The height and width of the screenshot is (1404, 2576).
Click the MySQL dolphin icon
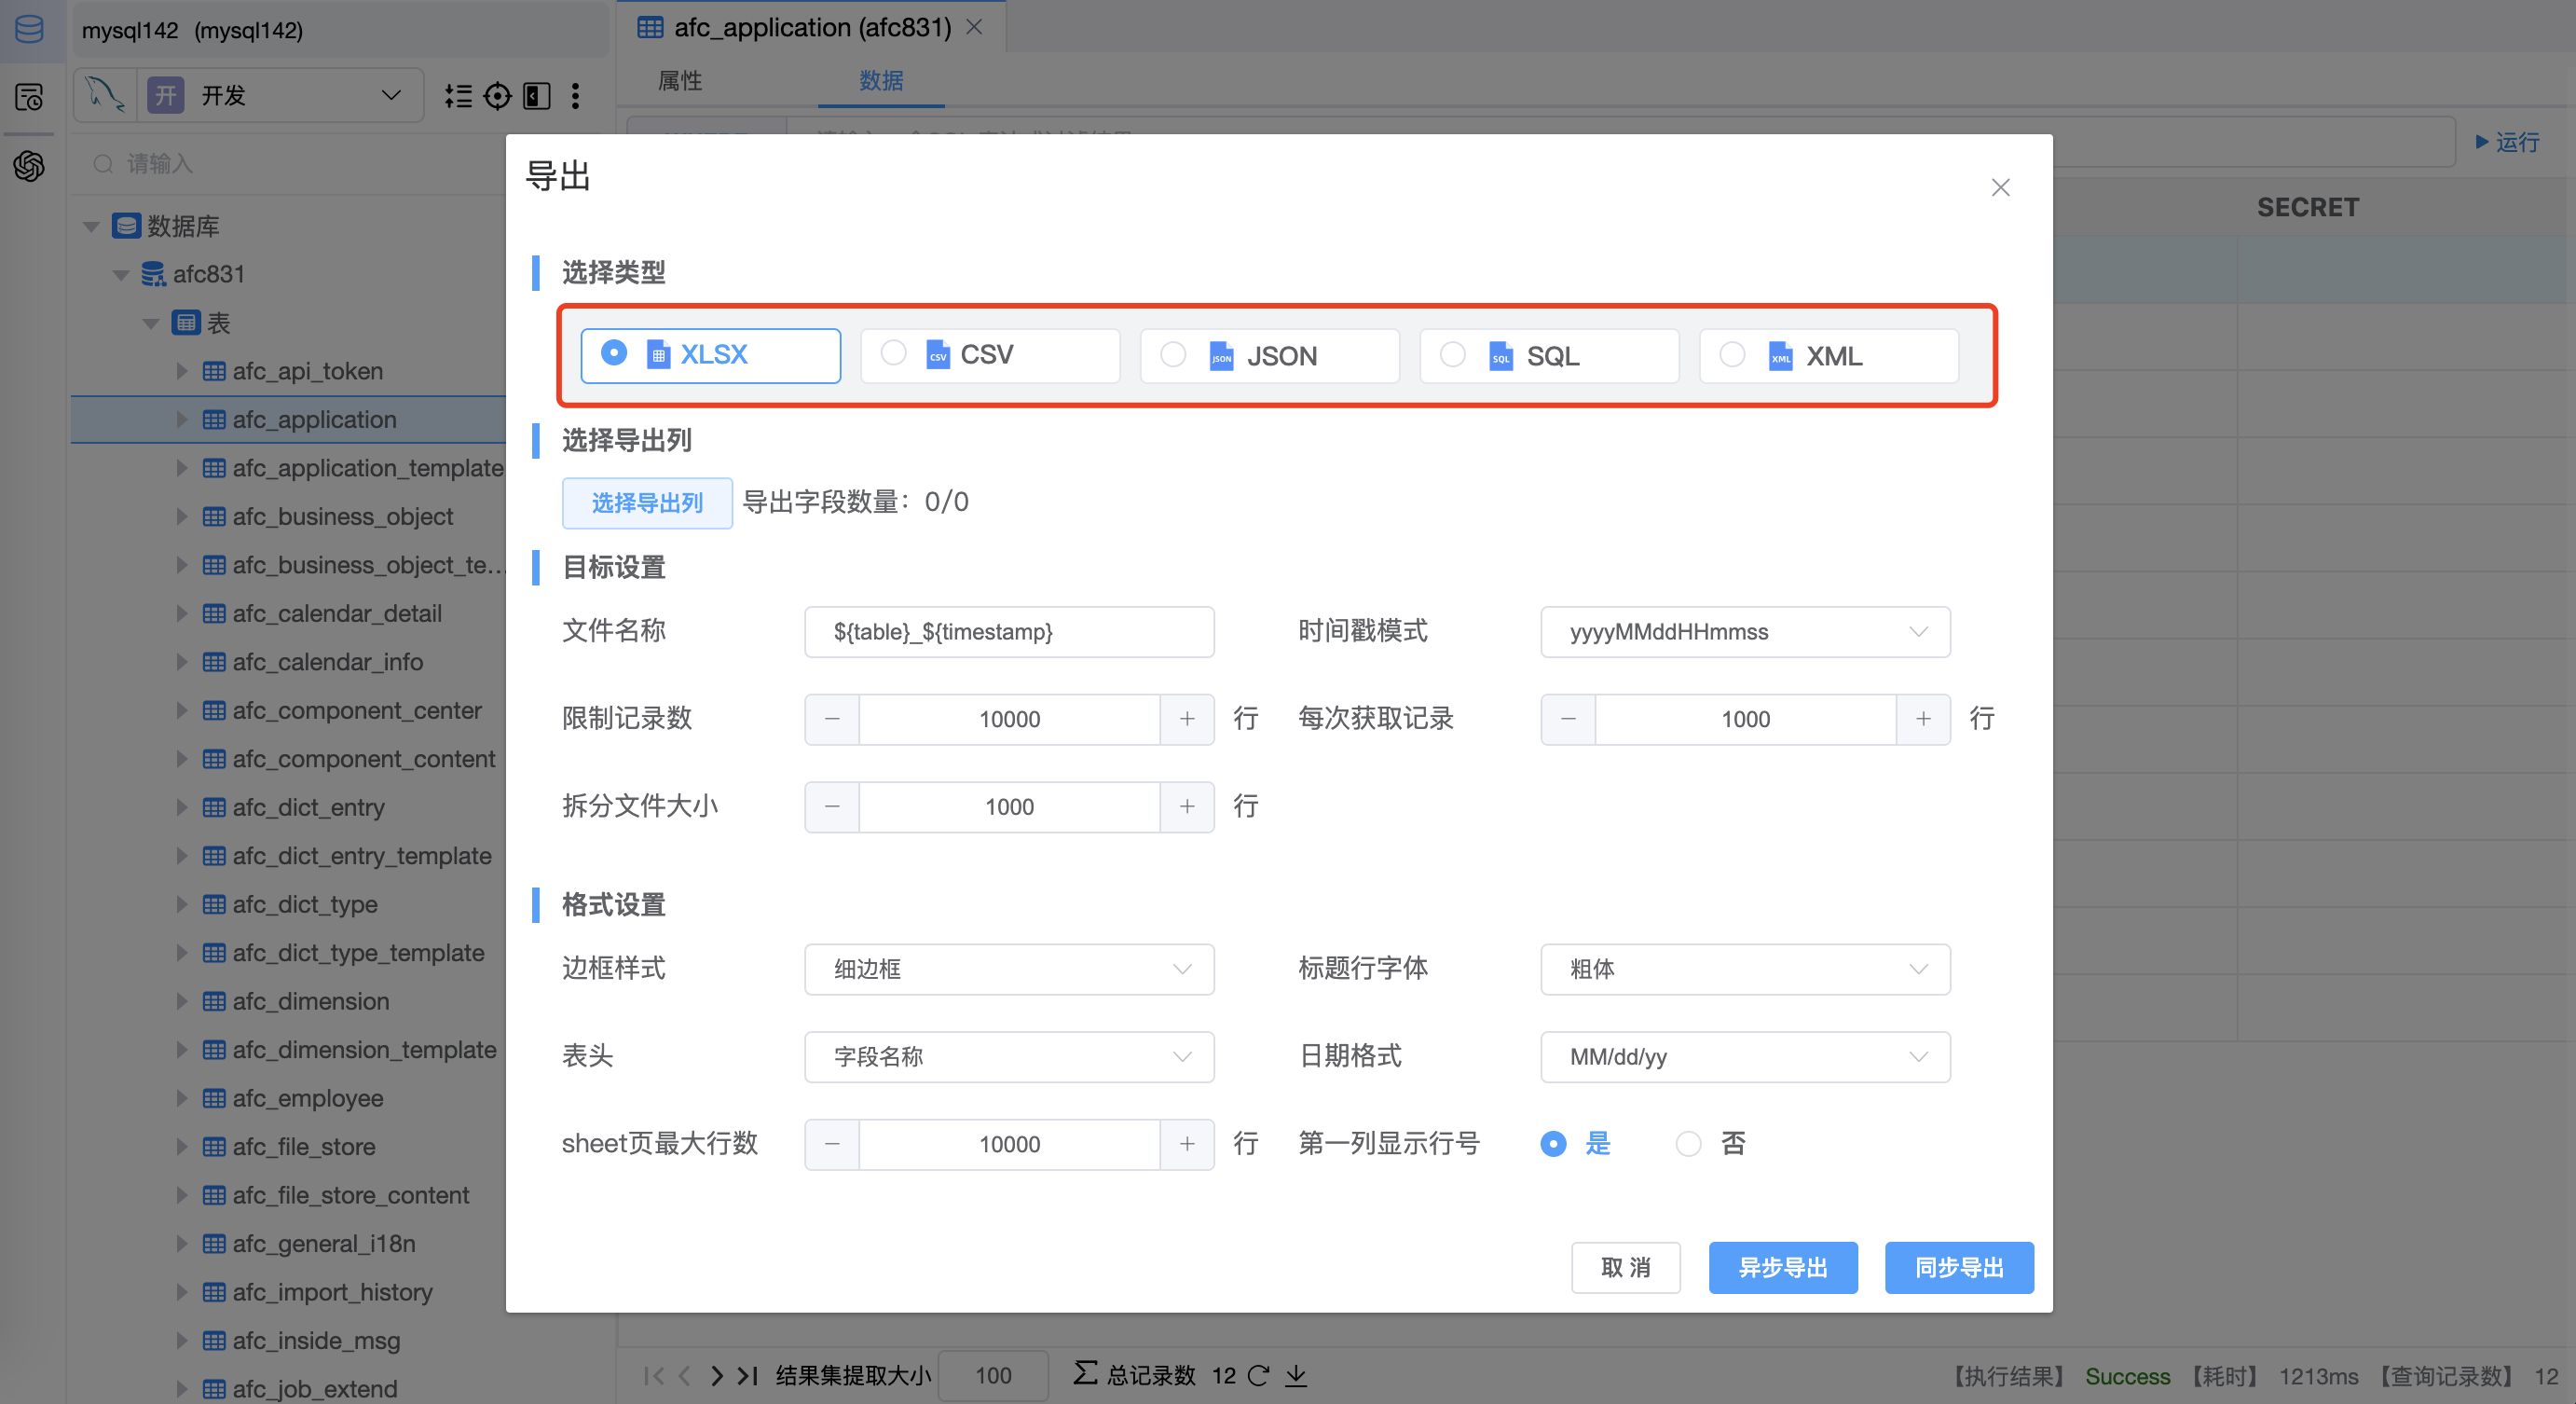click(105, 95)
